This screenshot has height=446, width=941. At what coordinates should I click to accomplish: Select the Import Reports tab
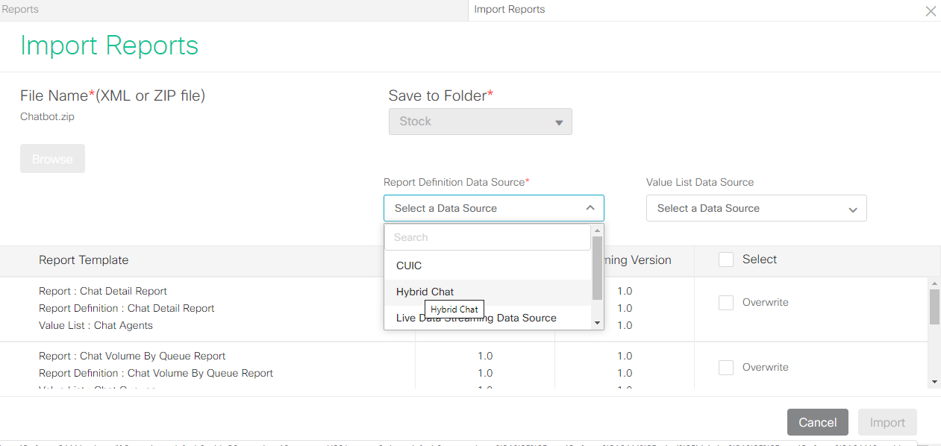click(x=509, y=10)
